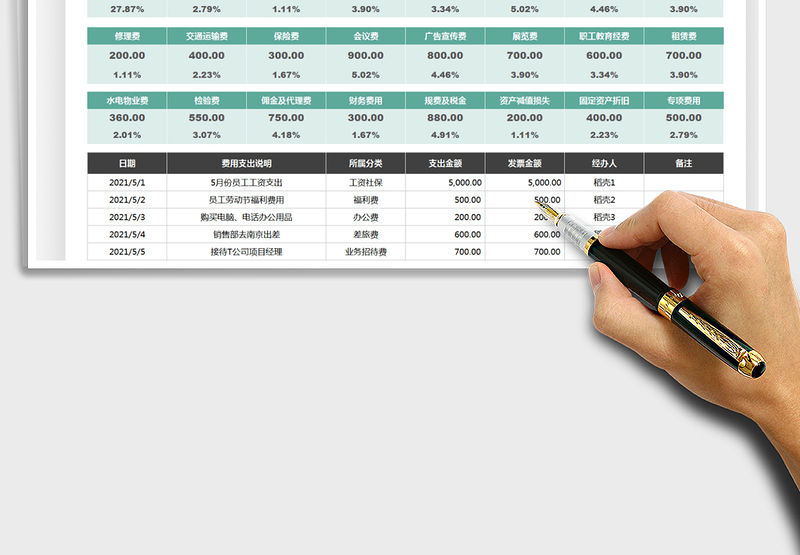
Task: Select the 资产减值损失 header cell
Action: click(x=525, y=101)
